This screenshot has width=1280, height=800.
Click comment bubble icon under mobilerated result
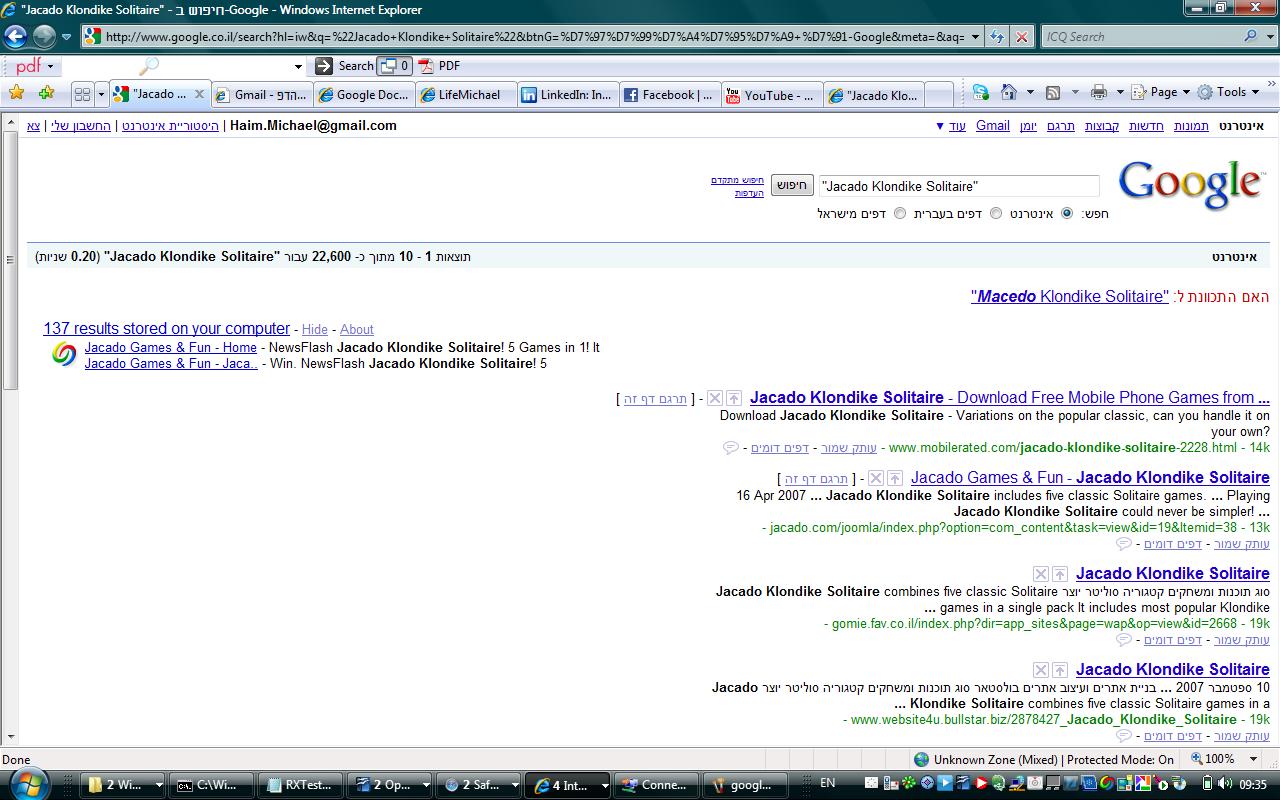(x=731, y=447)
